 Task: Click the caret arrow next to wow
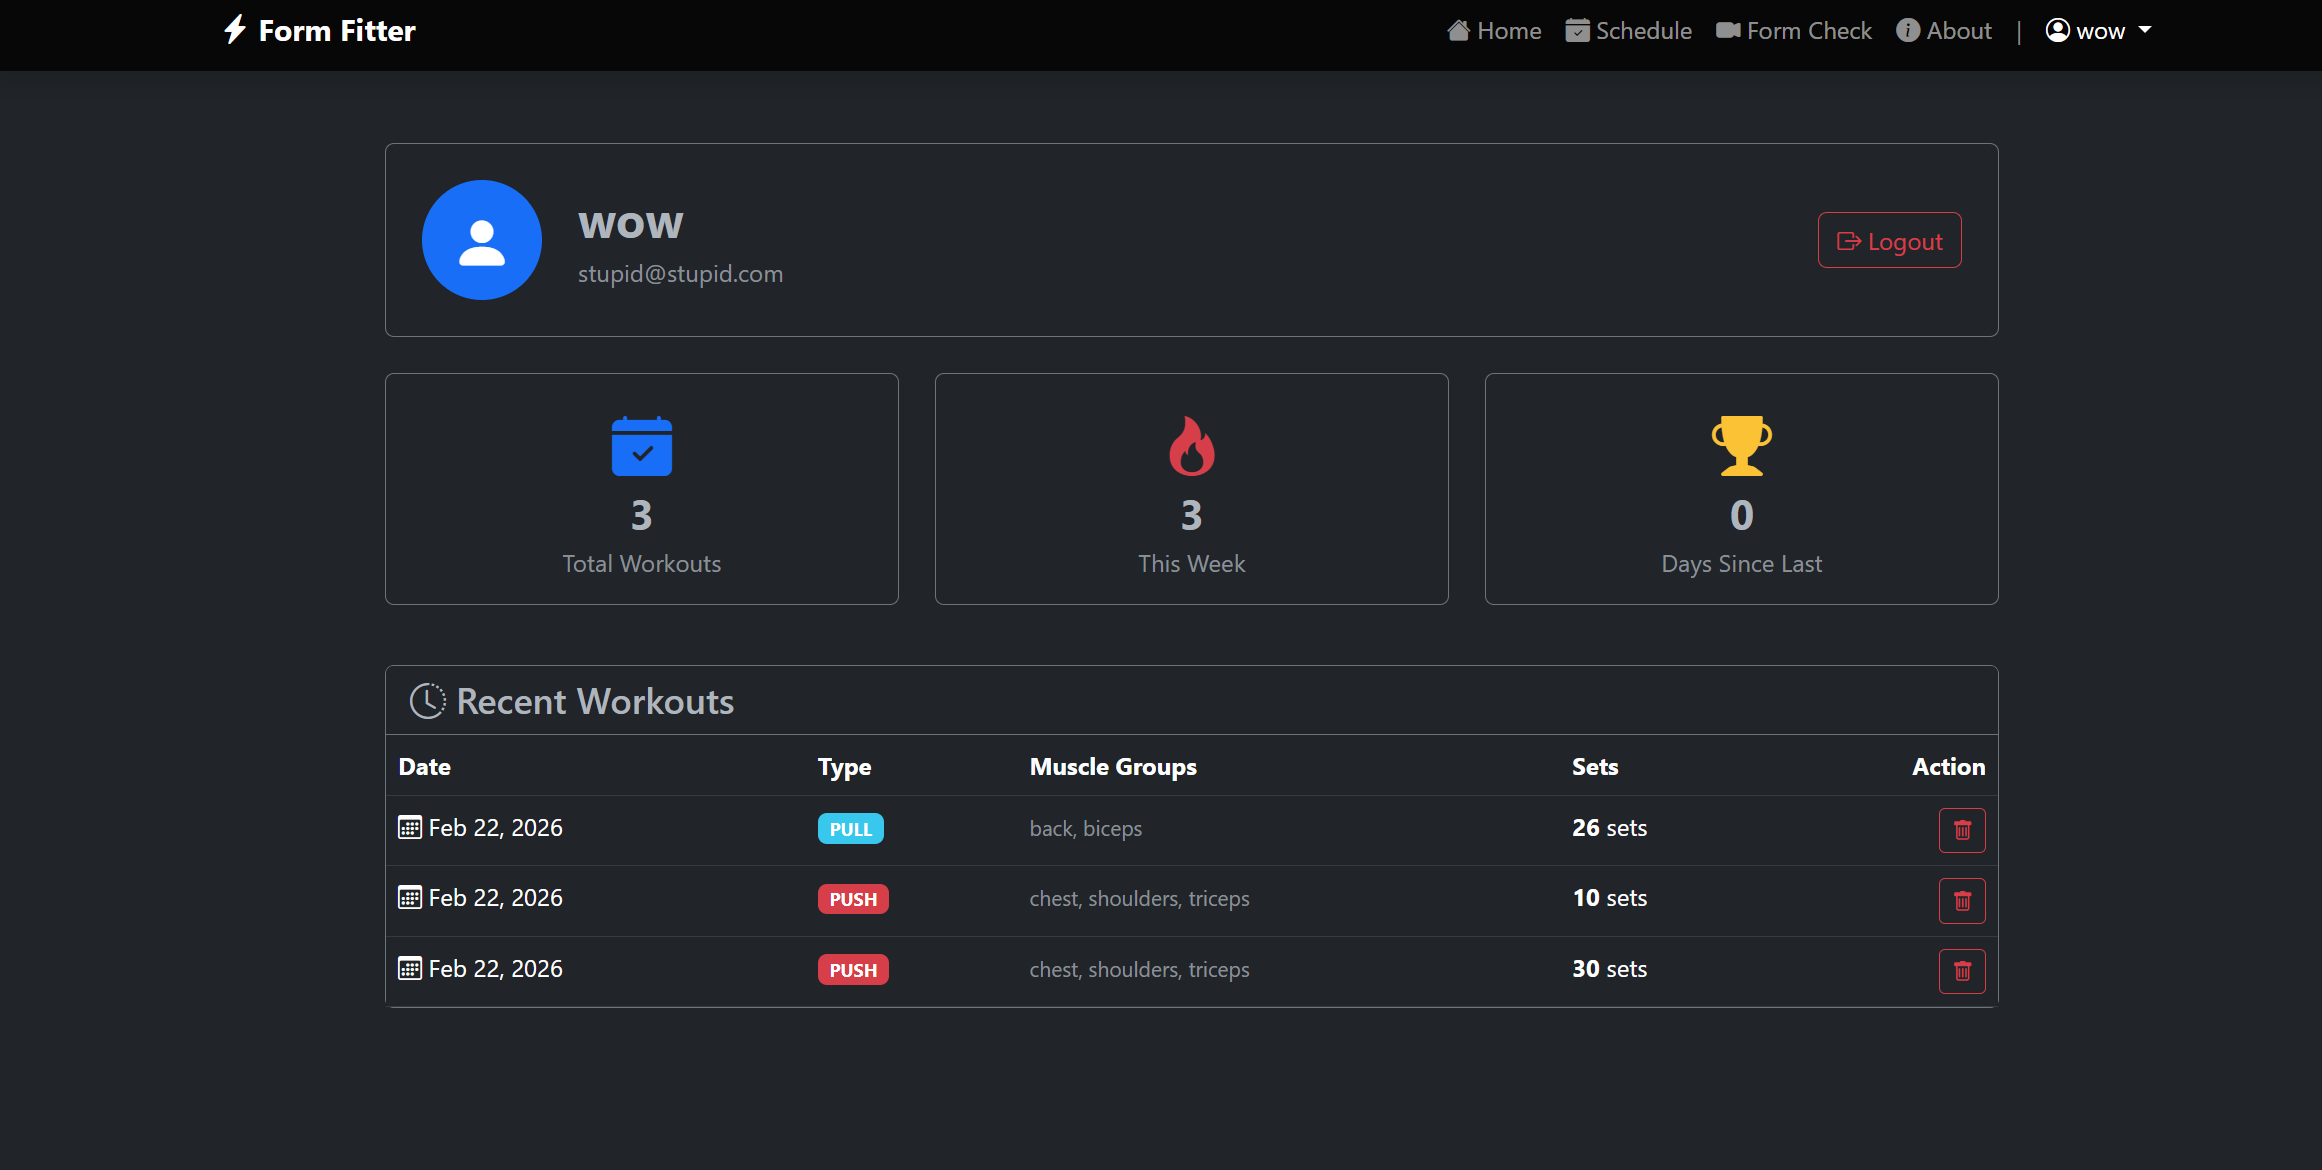point(2145,30)
